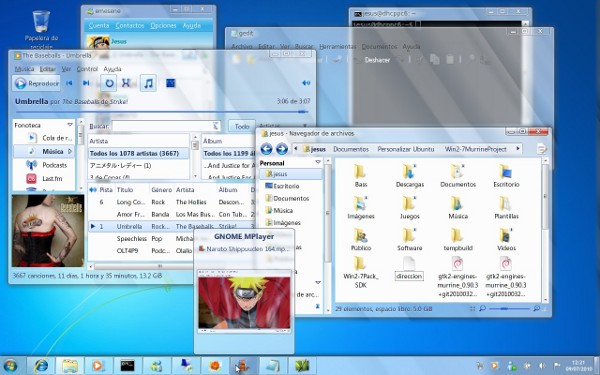Clear the Rhythmbox search field icon

[x=216, y=126]
